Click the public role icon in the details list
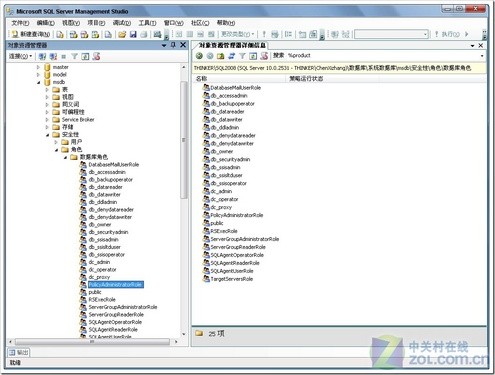Screen dimensions: 495x375 point(206,223)
